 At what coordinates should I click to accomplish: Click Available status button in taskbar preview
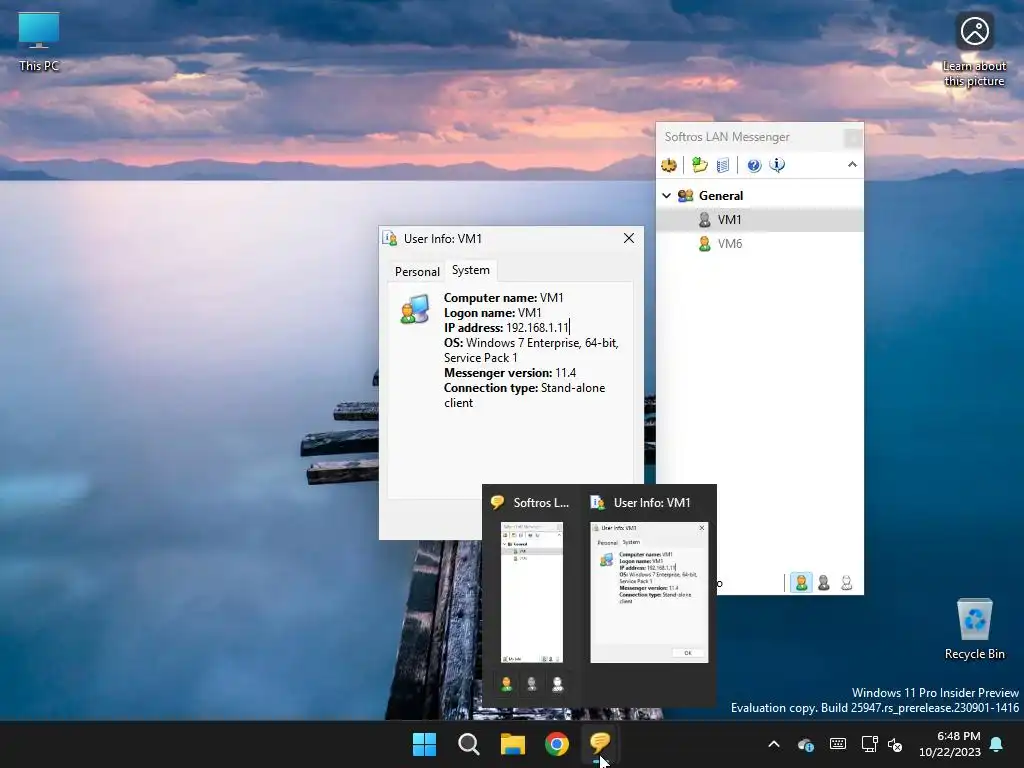pos(506,684)
